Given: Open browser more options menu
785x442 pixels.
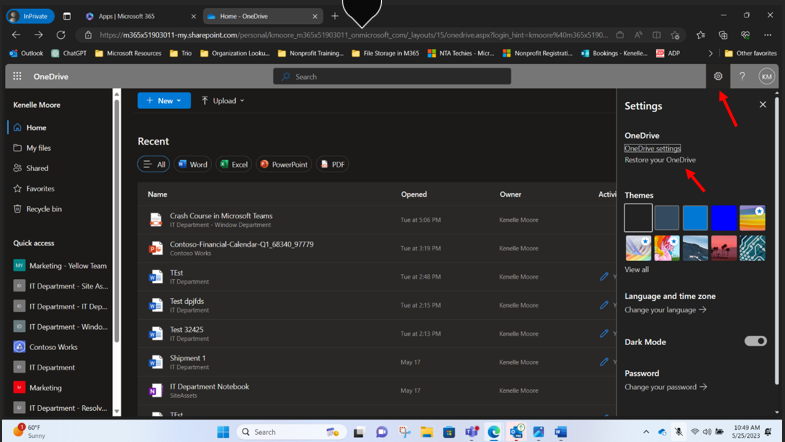Looking at the screenshot, I should click(x=767, y=35).
